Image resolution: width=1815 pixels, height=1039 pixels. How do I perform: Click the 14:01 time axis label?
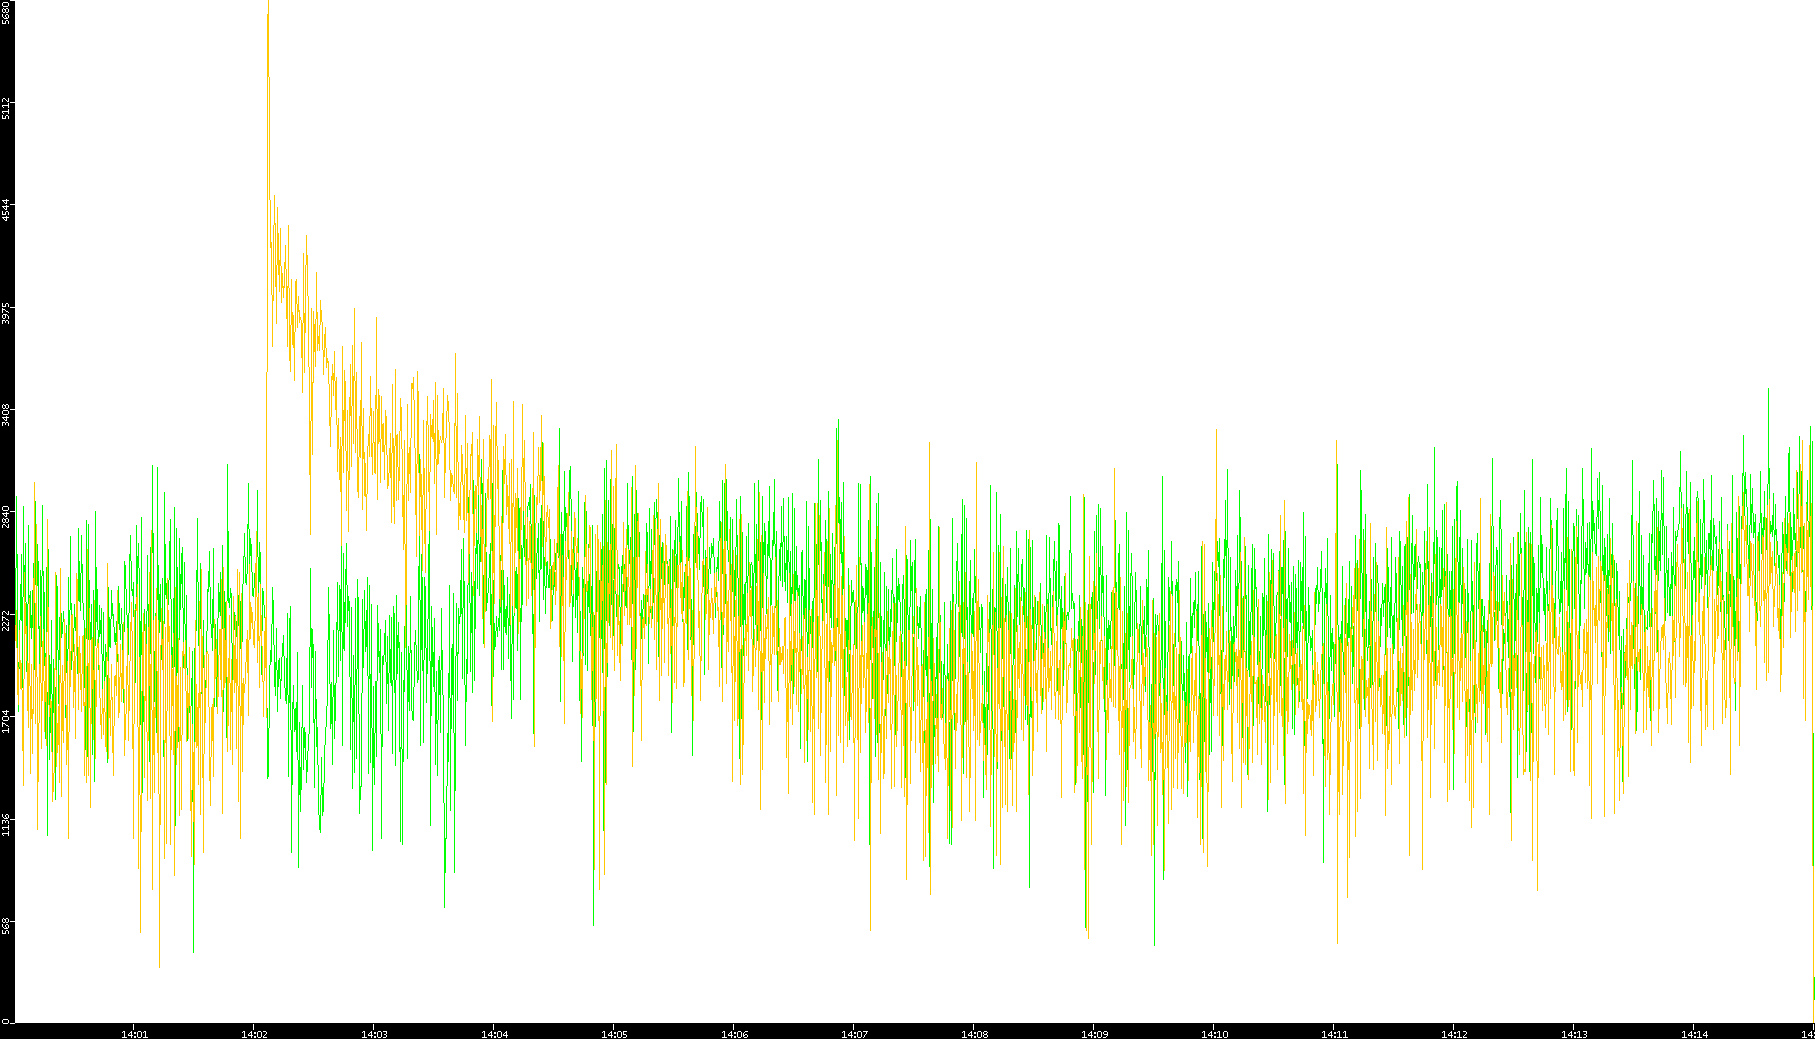tap(134, 1033)
